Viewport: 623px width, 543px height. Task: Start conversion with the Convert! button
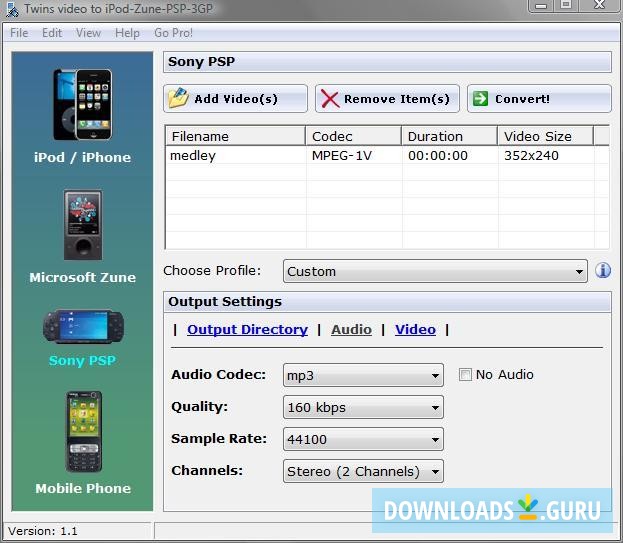click(539, 99)
